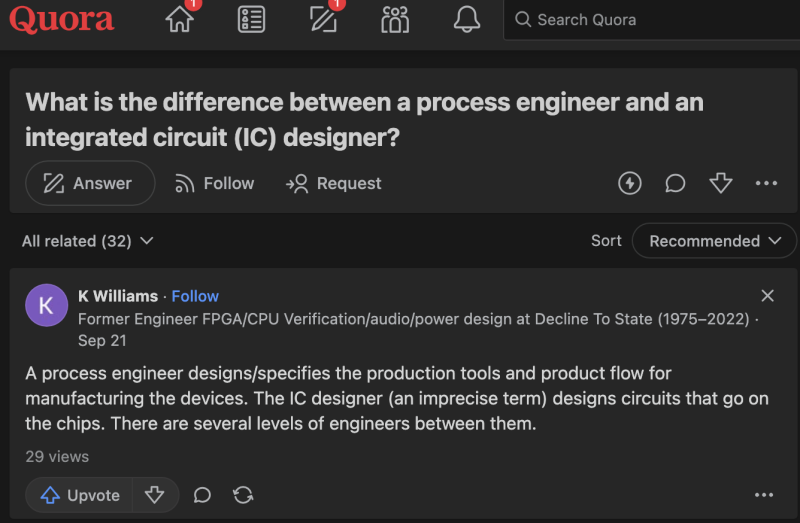This screenshot has height=523, width=800.
Task: Open comments on the question
Action: [676, 183]
